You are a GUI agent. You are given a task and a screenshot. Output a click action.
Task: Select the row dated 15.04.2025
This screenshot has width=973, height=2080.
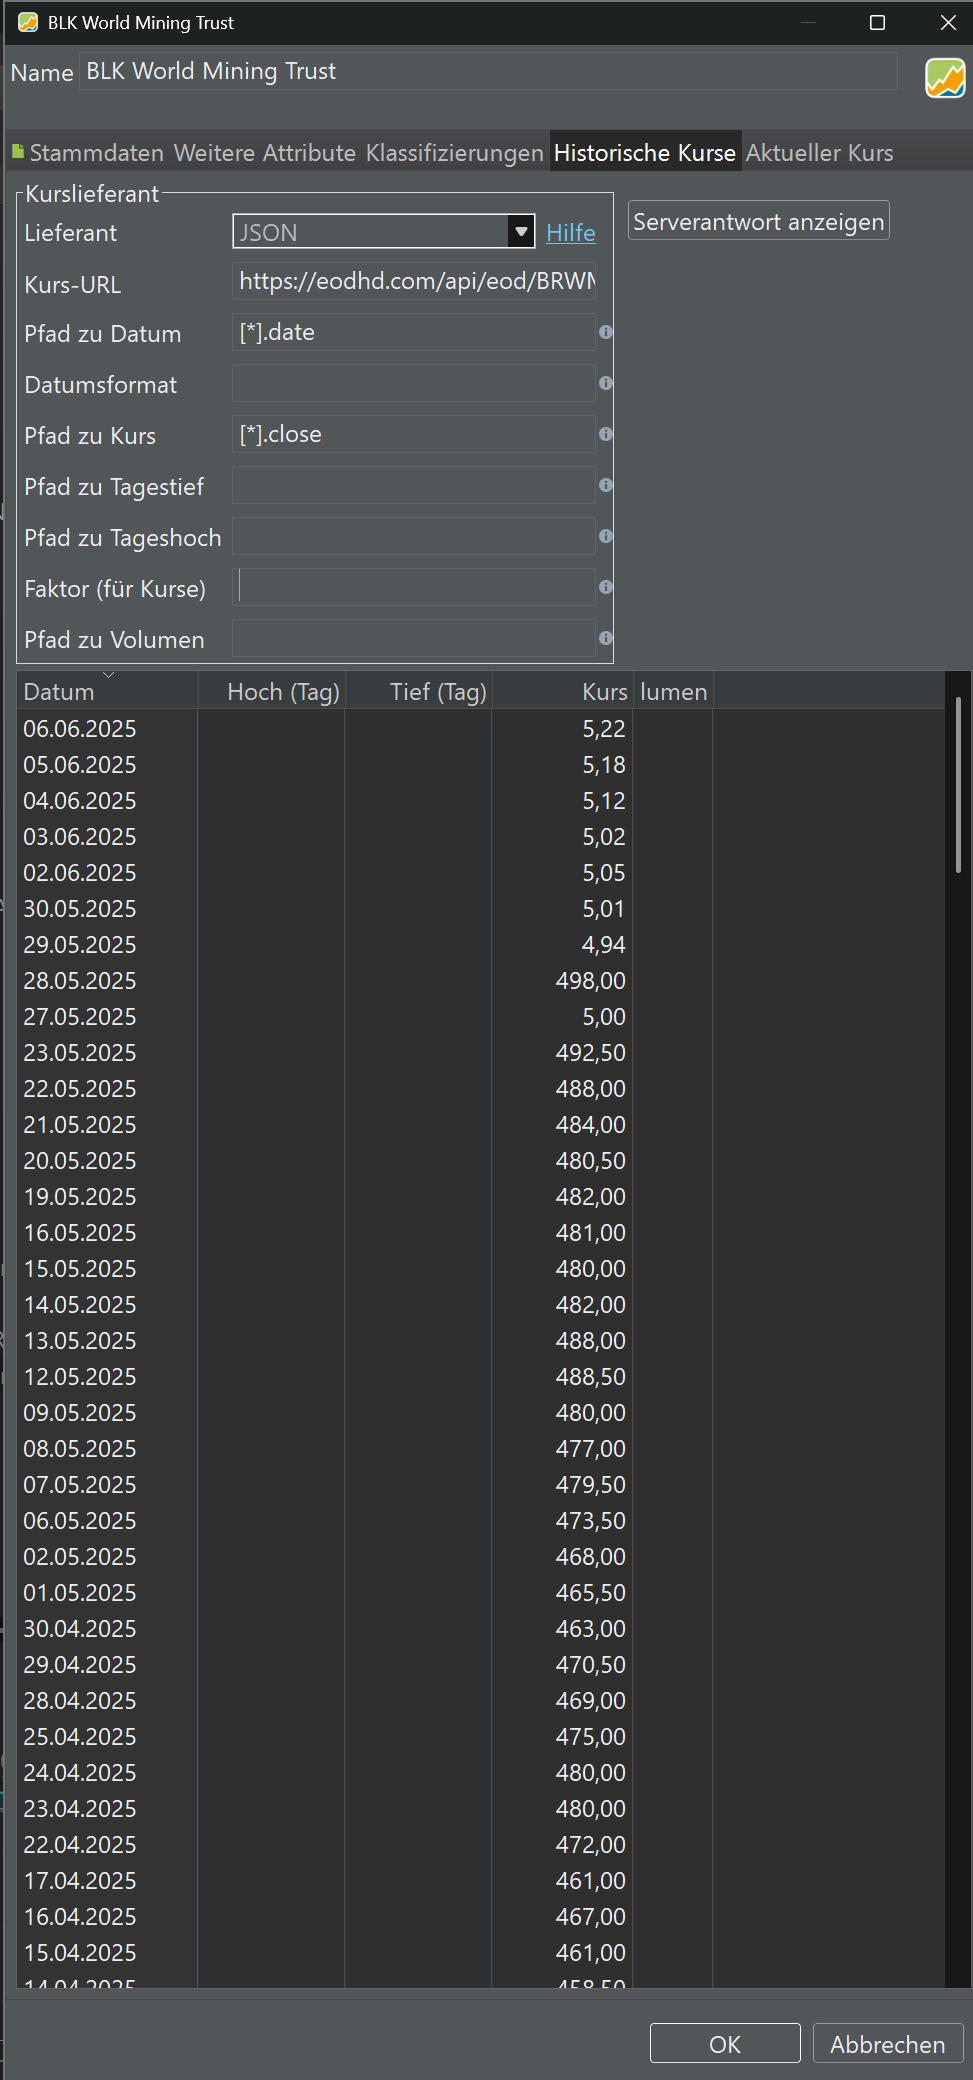pos(481,1953)
